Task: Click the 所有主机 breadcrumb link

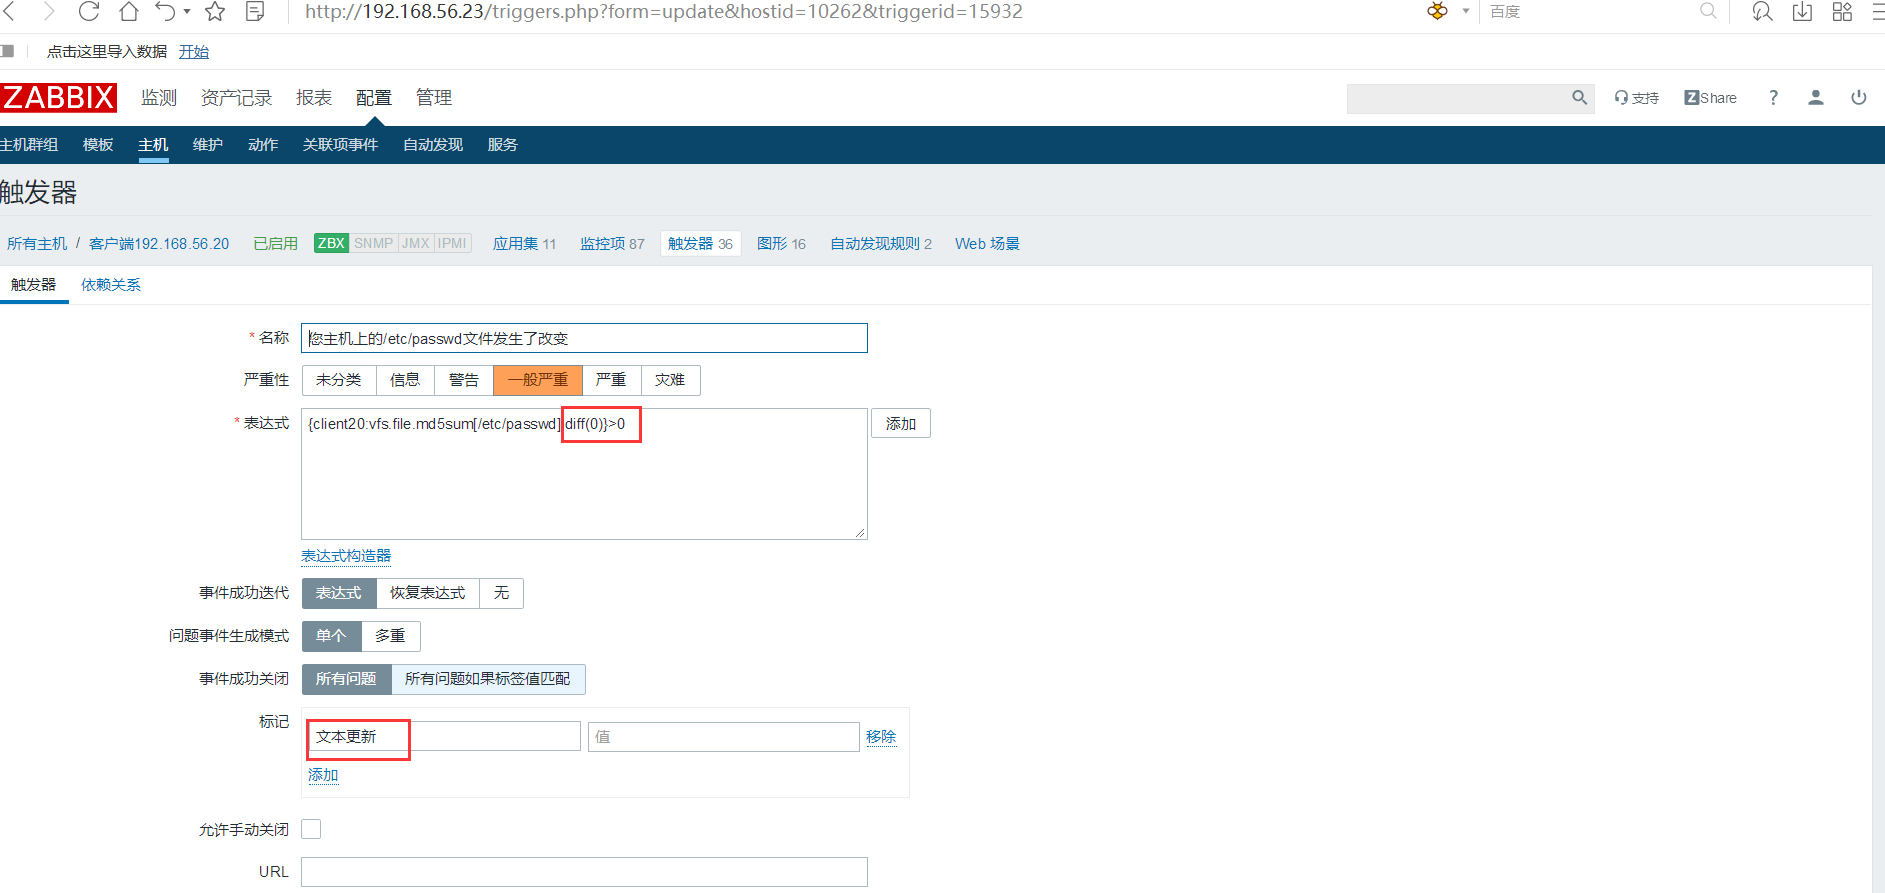Action: click(x=37, y=244)
